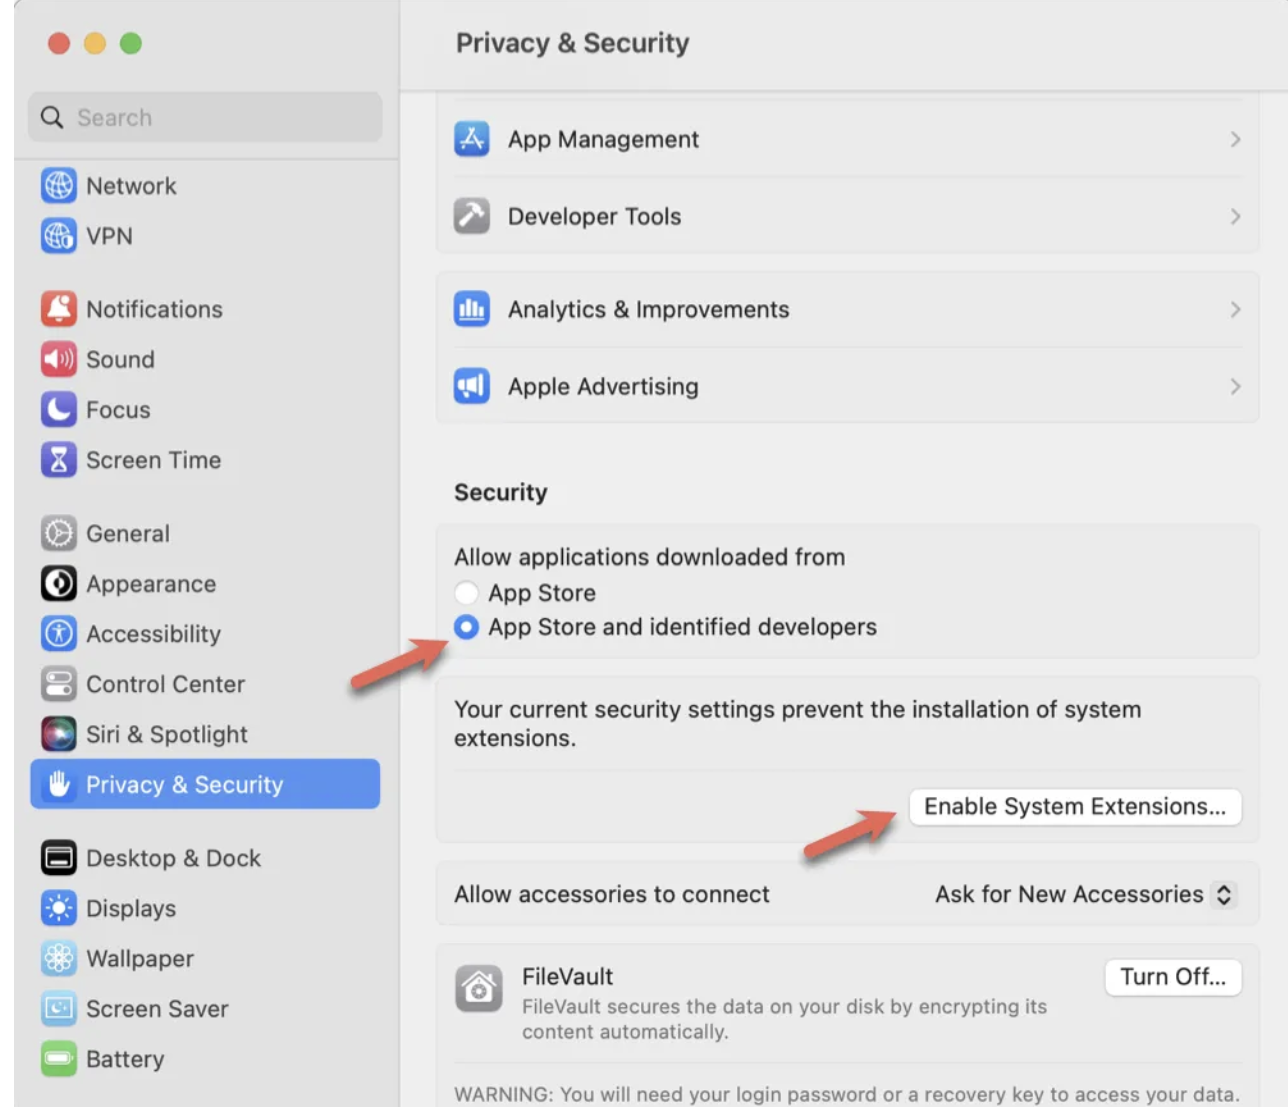Viewport: 1288px width, 1116px height.
Task: Expand the Analytics & Improvements section
Action: (649, 309)
